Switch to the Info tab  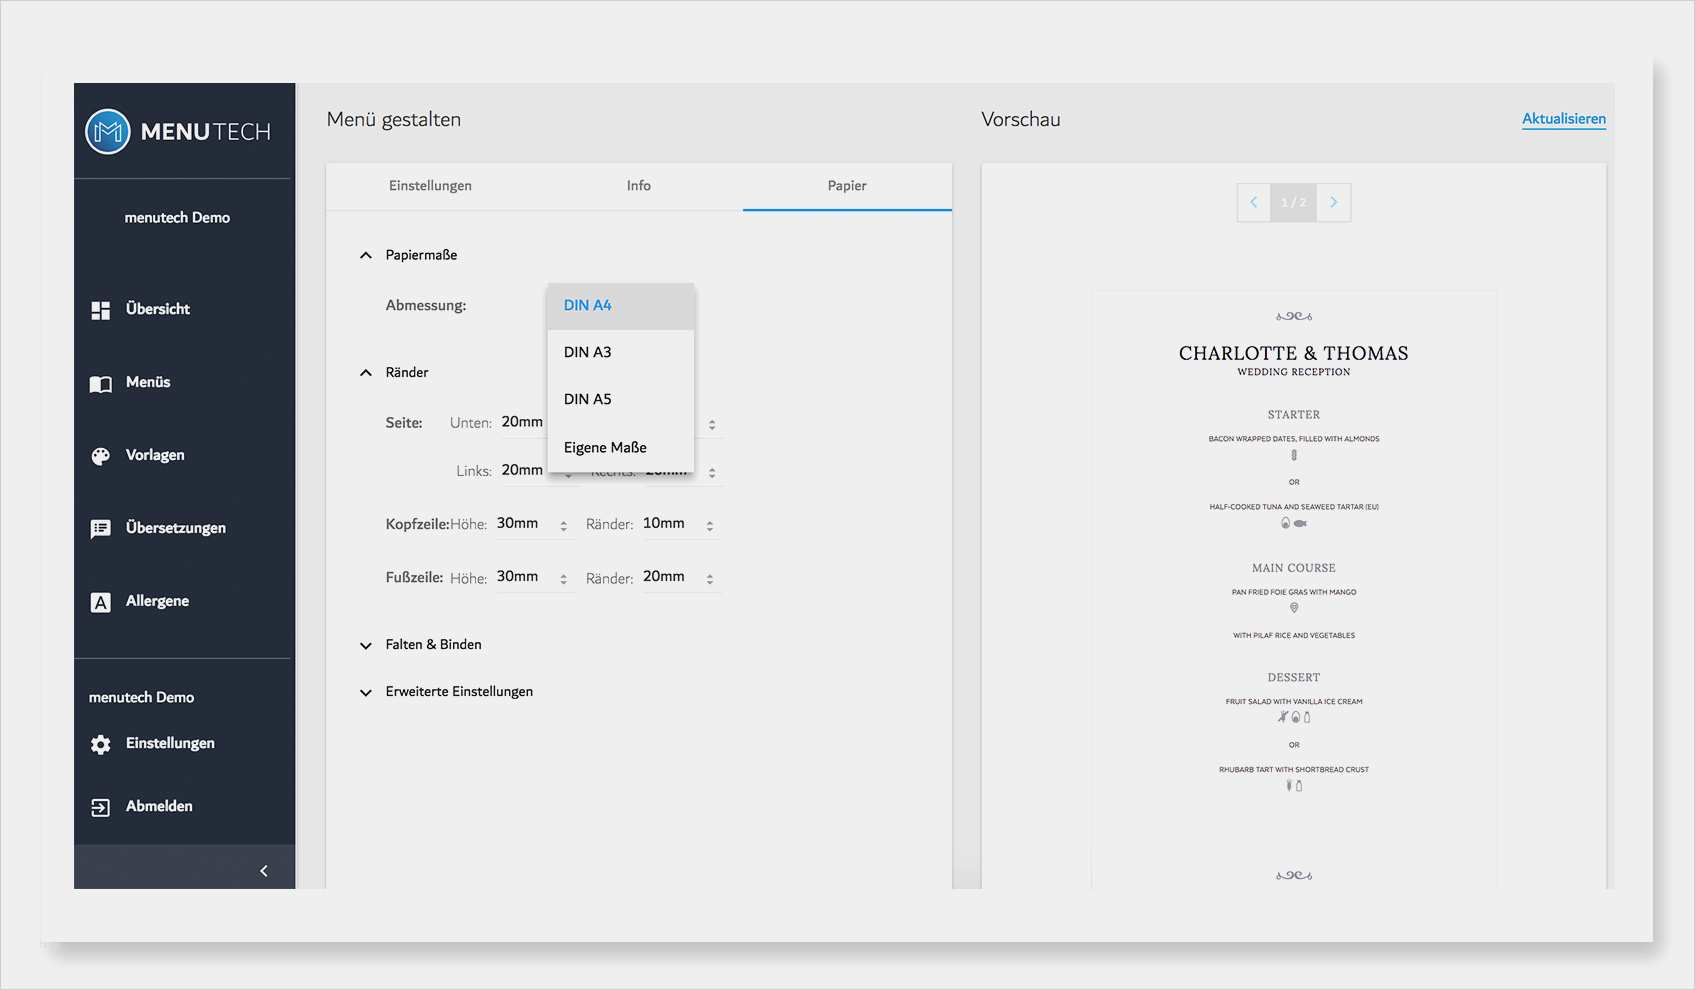pos(638,186)
